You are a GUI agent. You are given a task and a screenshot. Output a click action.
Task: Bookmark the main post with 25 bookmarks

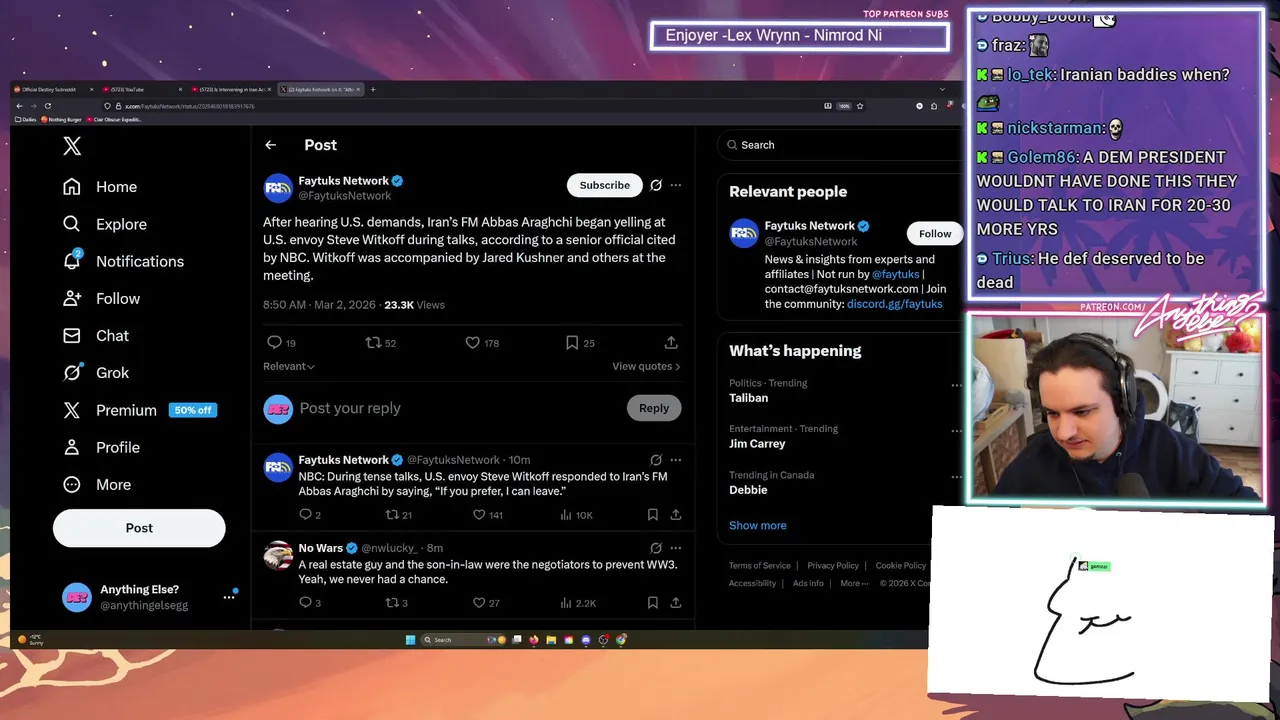[x=580, y=343]
